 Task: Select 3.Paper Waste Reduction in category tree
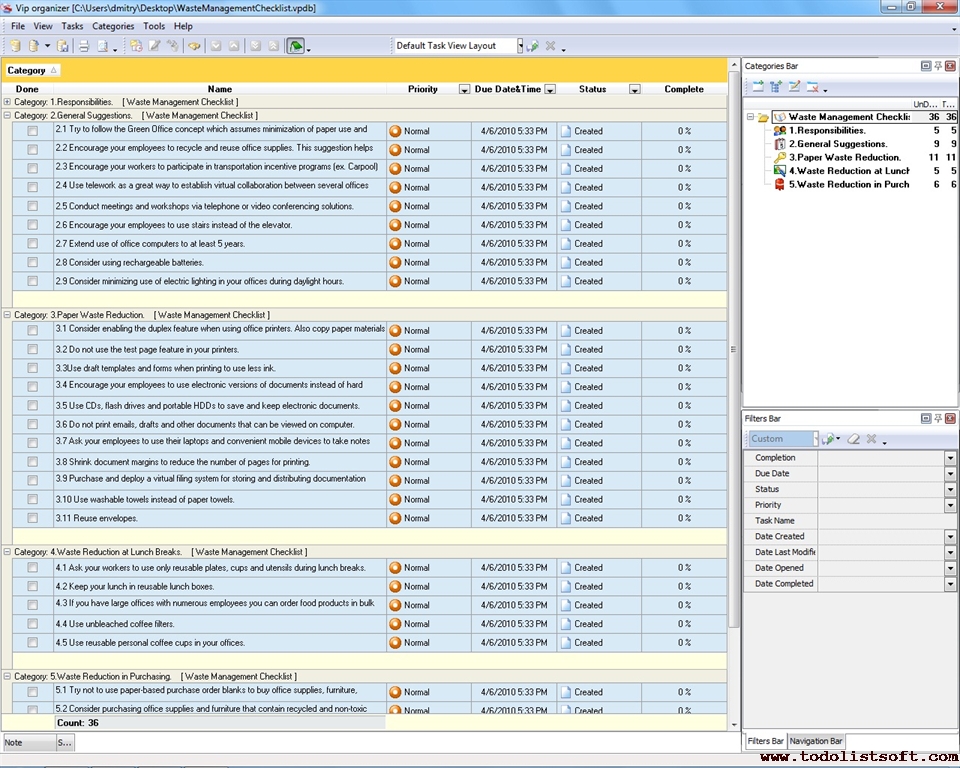pyautogui.click(x=844, y=157)
